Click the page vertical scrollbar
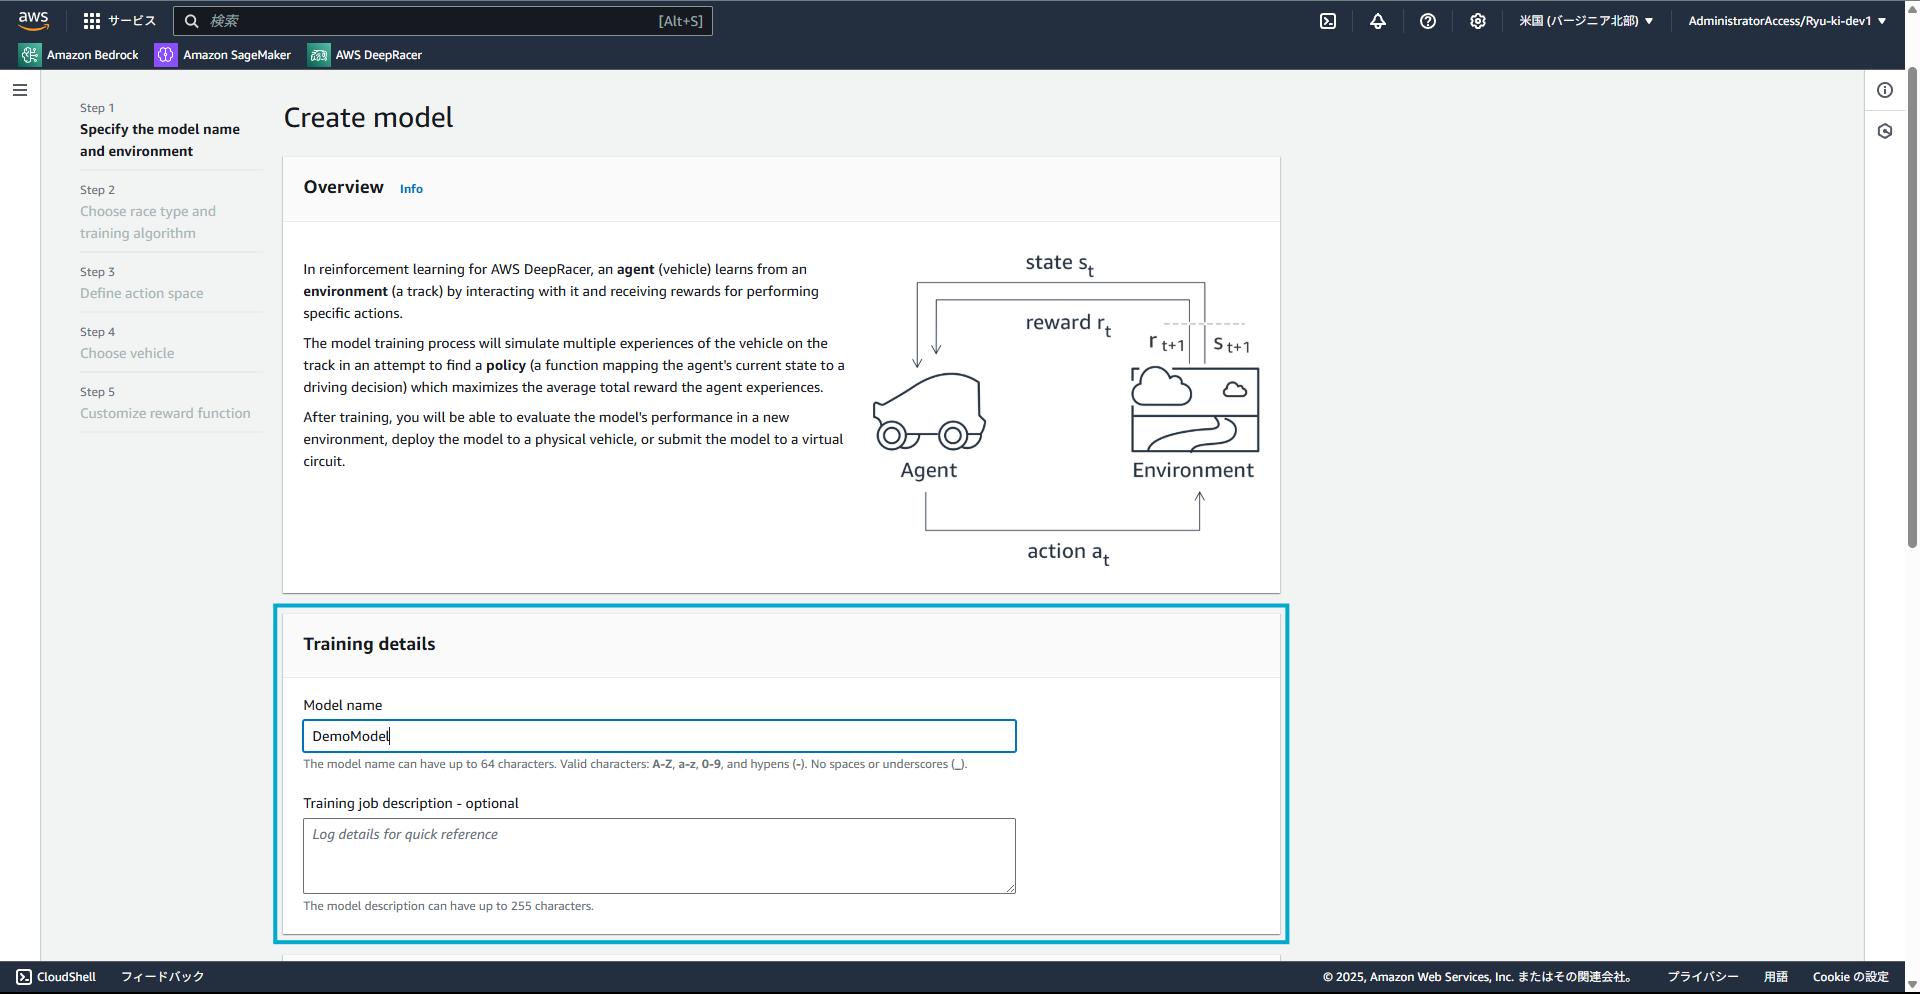This screenshot has width=1920, height=994. click(1912, 308)
